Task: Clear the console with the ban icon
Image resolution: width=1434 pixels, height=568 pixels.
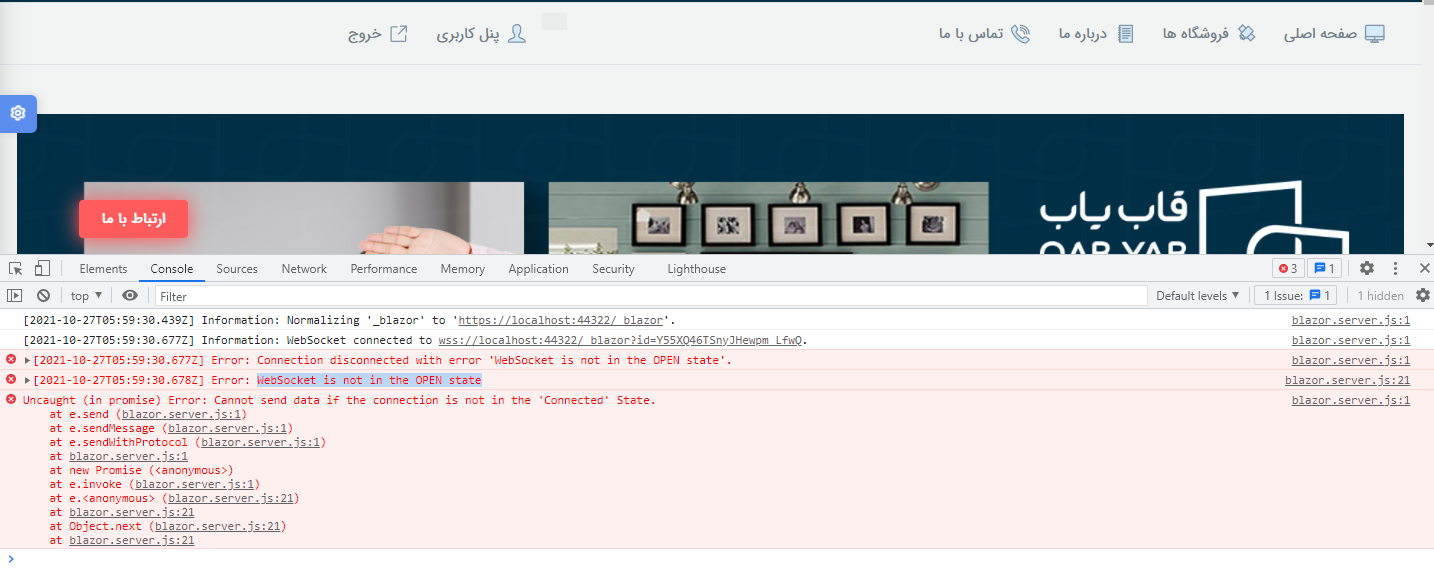Action: [x=43, y=296]
